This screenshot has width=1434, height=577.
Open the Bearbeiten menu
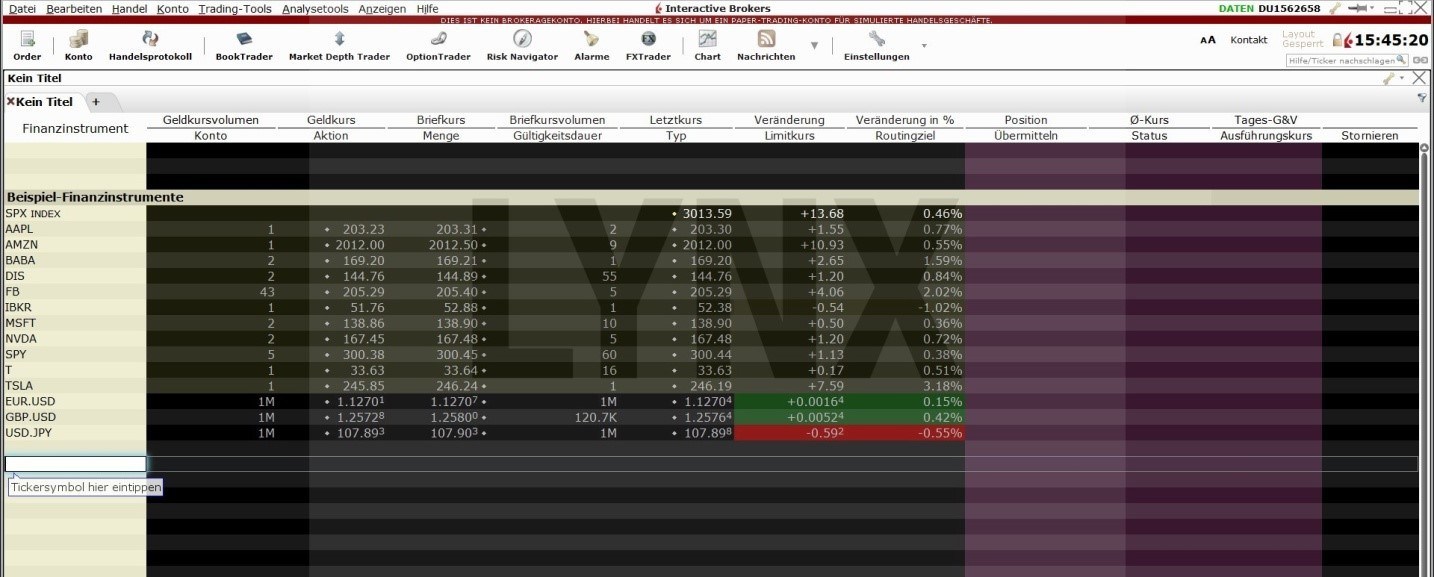pos(74,8)
